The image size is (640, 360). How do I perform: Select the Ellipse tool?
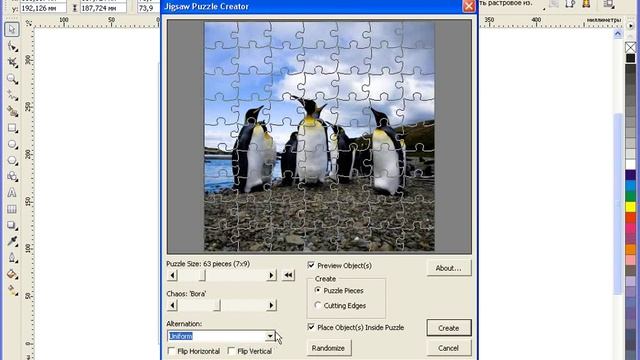point(12,144)
